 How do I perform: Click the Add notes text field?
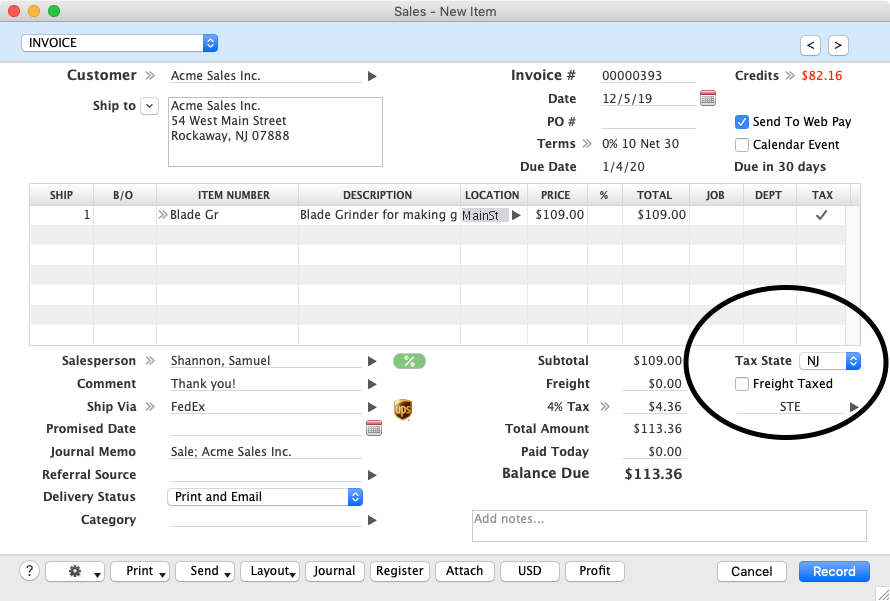point(668,525)
